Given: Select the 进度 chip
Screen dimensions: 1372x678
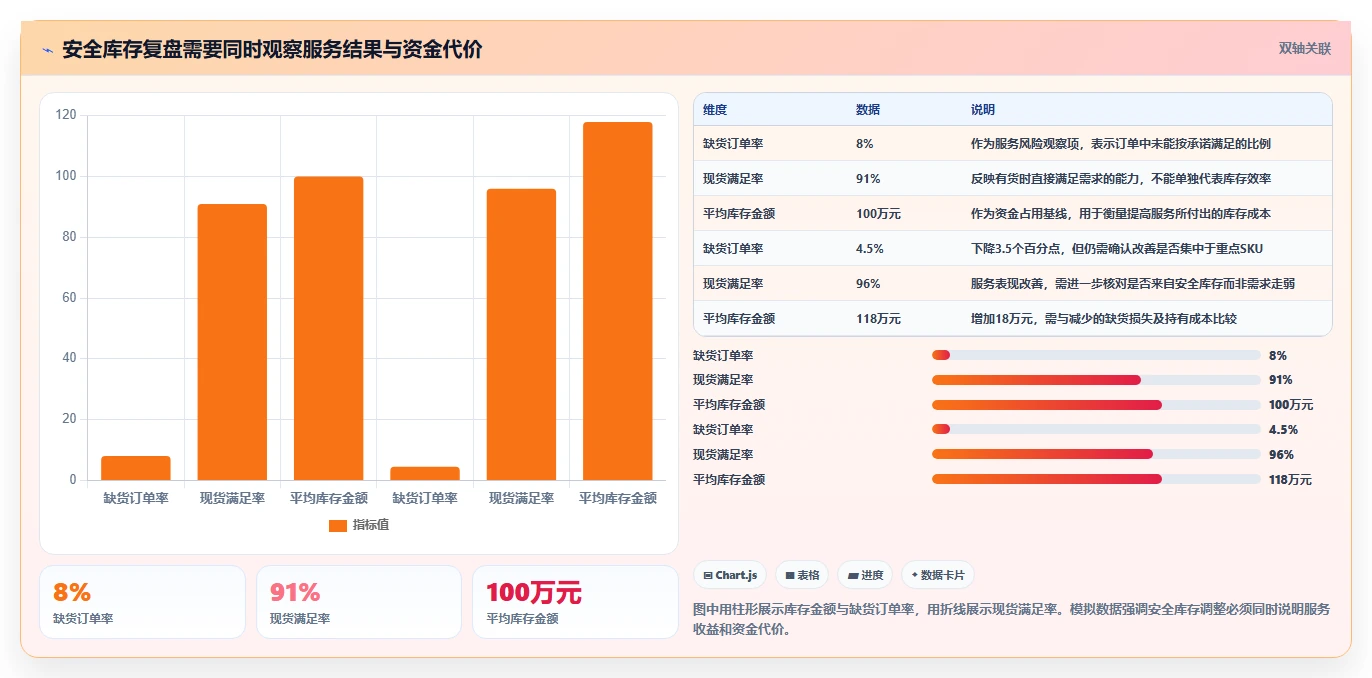Looking at the screenshot, I should (865, 575).
